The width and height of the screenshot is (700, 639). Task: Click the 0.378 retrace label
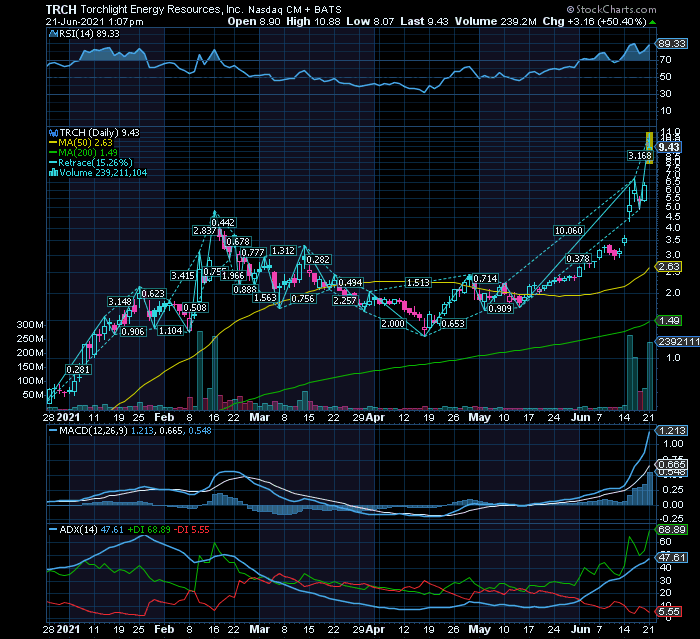(578, 259)
